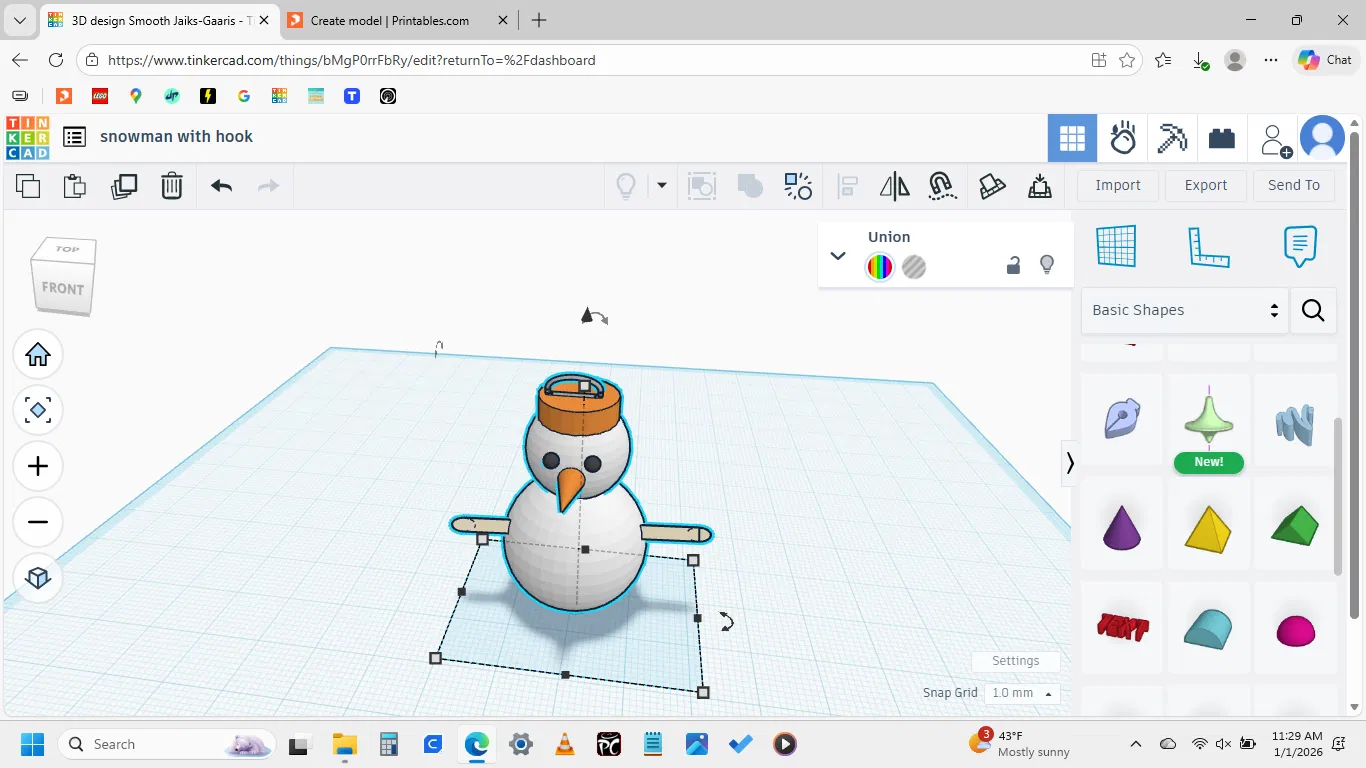Open the grid Settings button
Viewport: 1366px width, 768px height.
pyautogui.click(x=1015, y=661)
